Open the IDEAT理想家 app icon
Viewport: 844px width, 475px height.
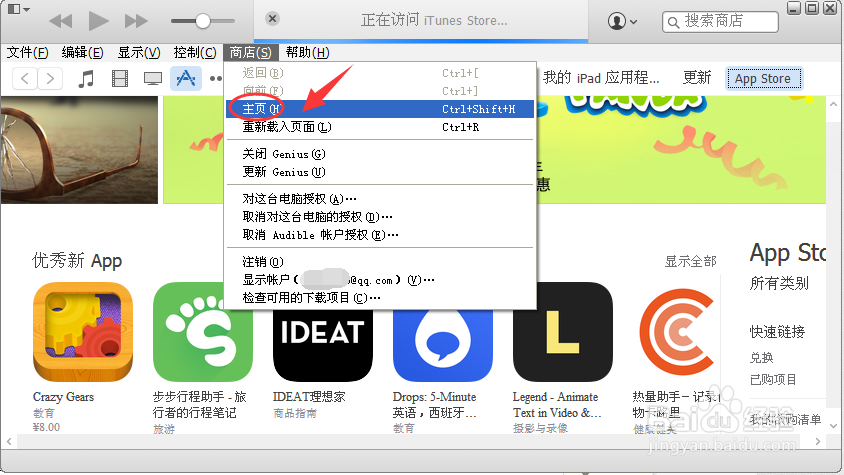coord(323,346)
